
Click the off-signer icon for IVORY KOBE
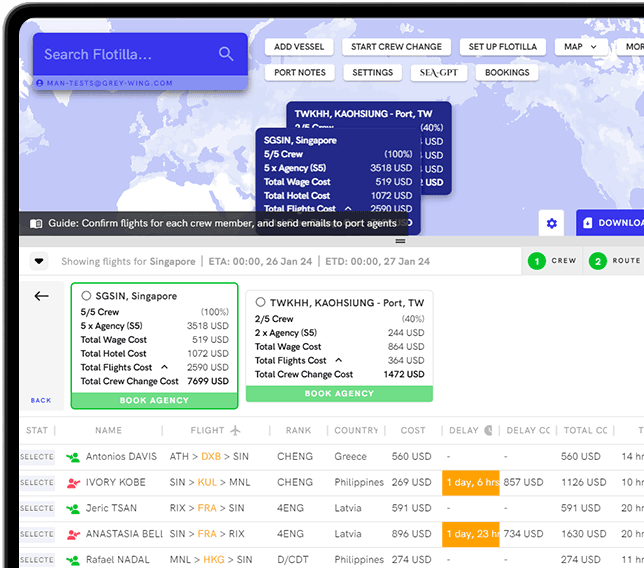coord(73,483)
